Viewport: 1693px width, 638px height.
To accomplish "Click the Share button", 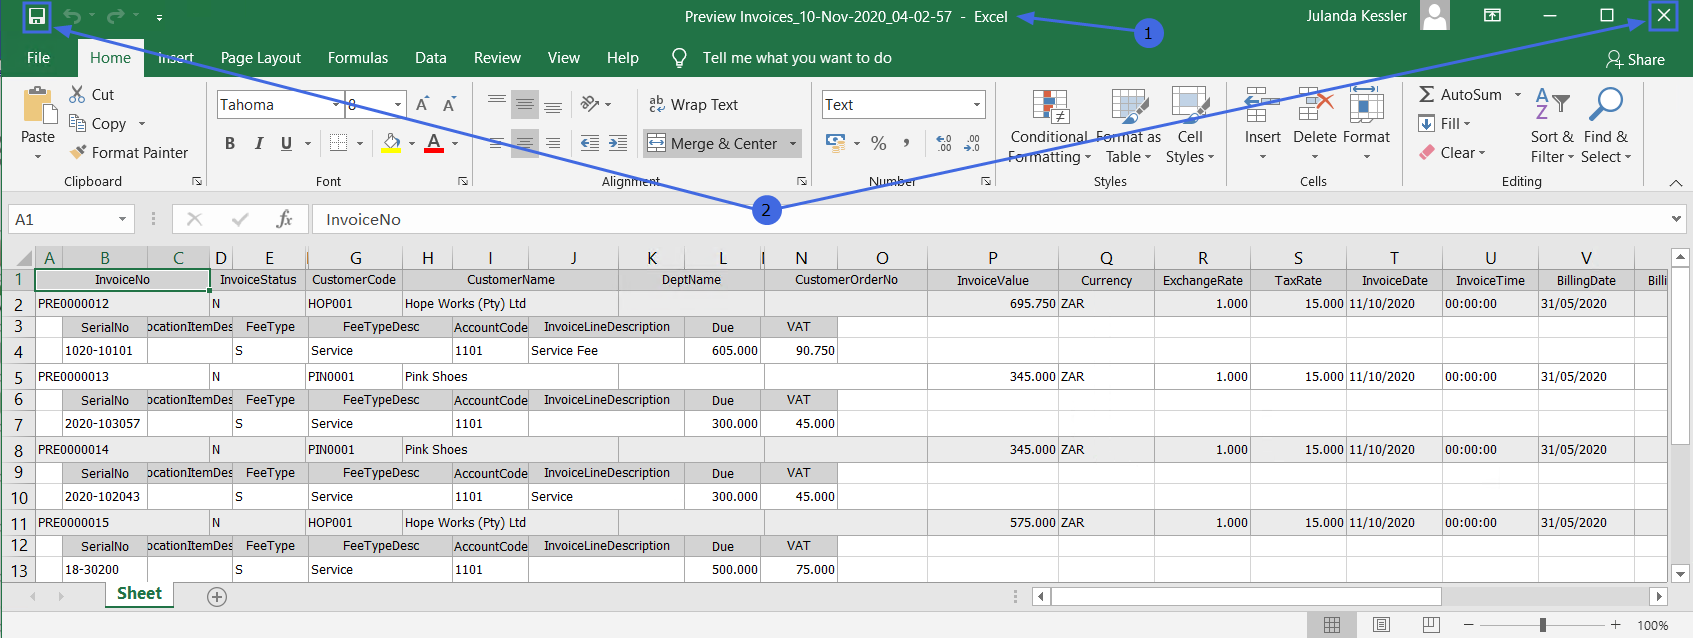I will pyautogui.click(x=1635, y=59).
